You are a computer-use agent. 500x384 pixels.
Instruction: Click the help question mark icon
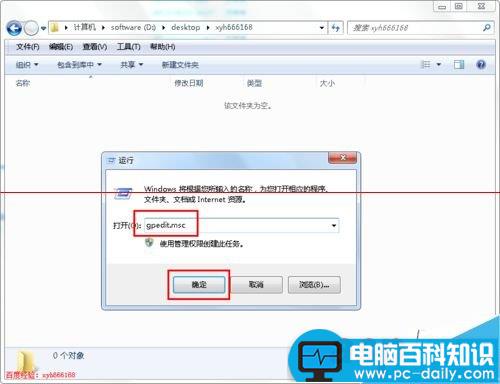[x=481, y=64]
